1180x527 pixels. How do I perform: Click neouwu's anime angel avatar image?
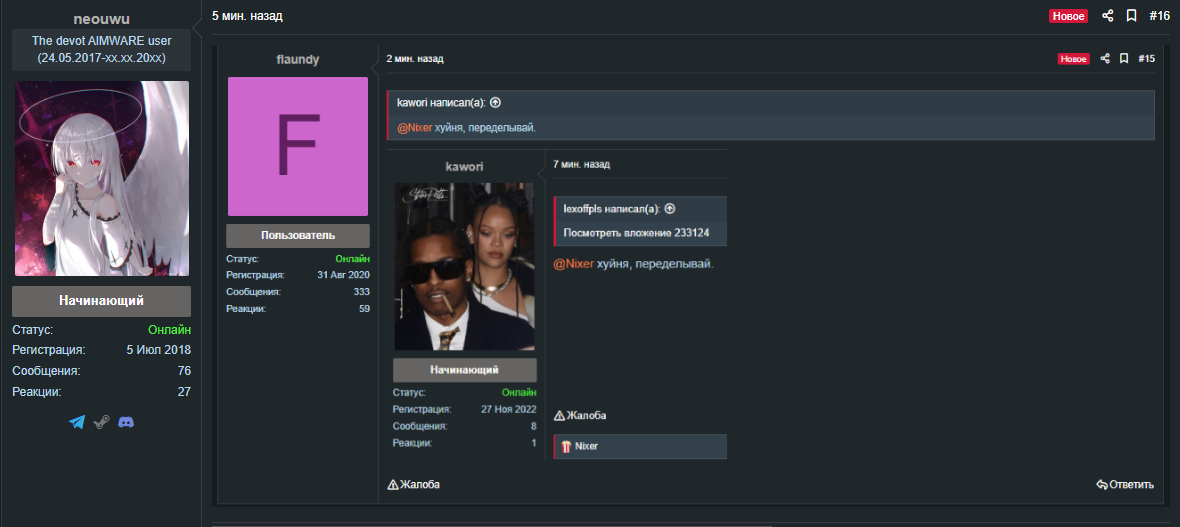tap(101, 179)
